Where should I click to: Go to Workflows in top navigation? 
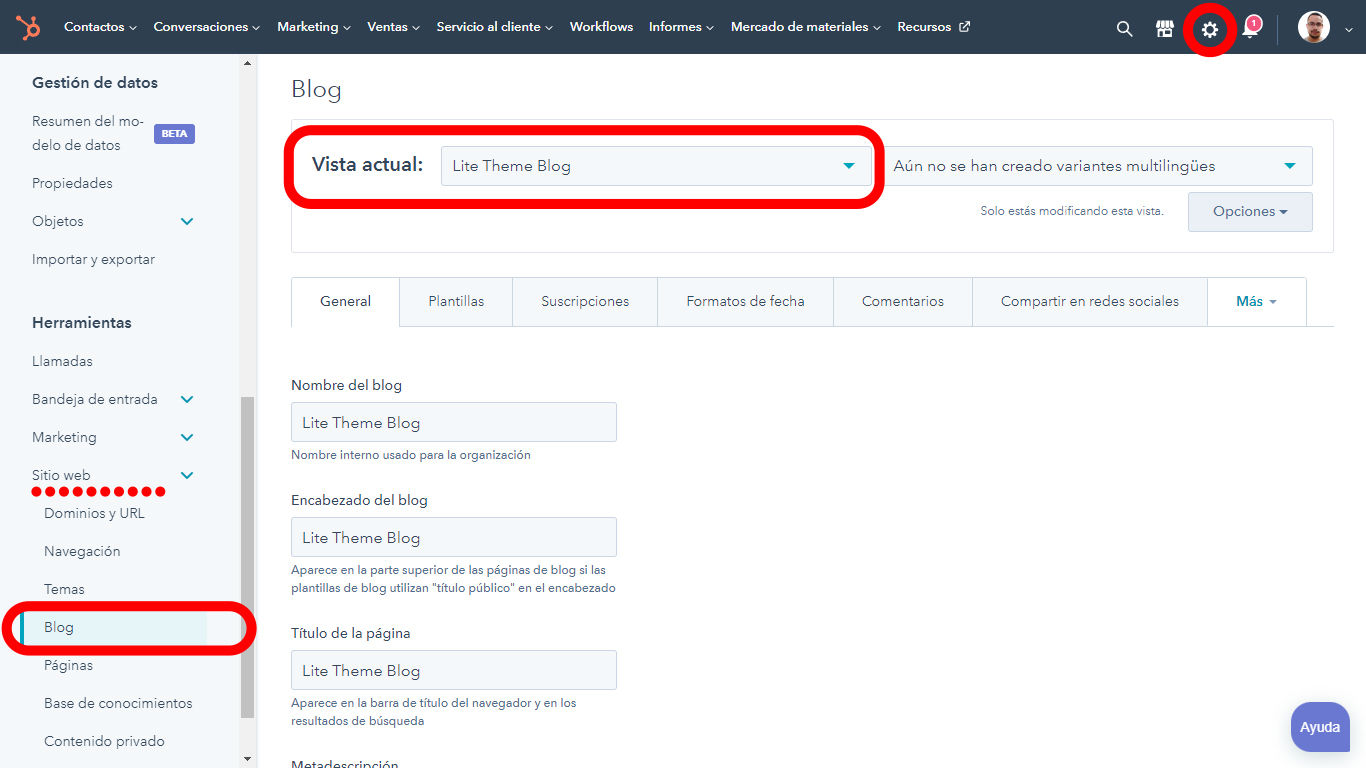pos(601,27)
